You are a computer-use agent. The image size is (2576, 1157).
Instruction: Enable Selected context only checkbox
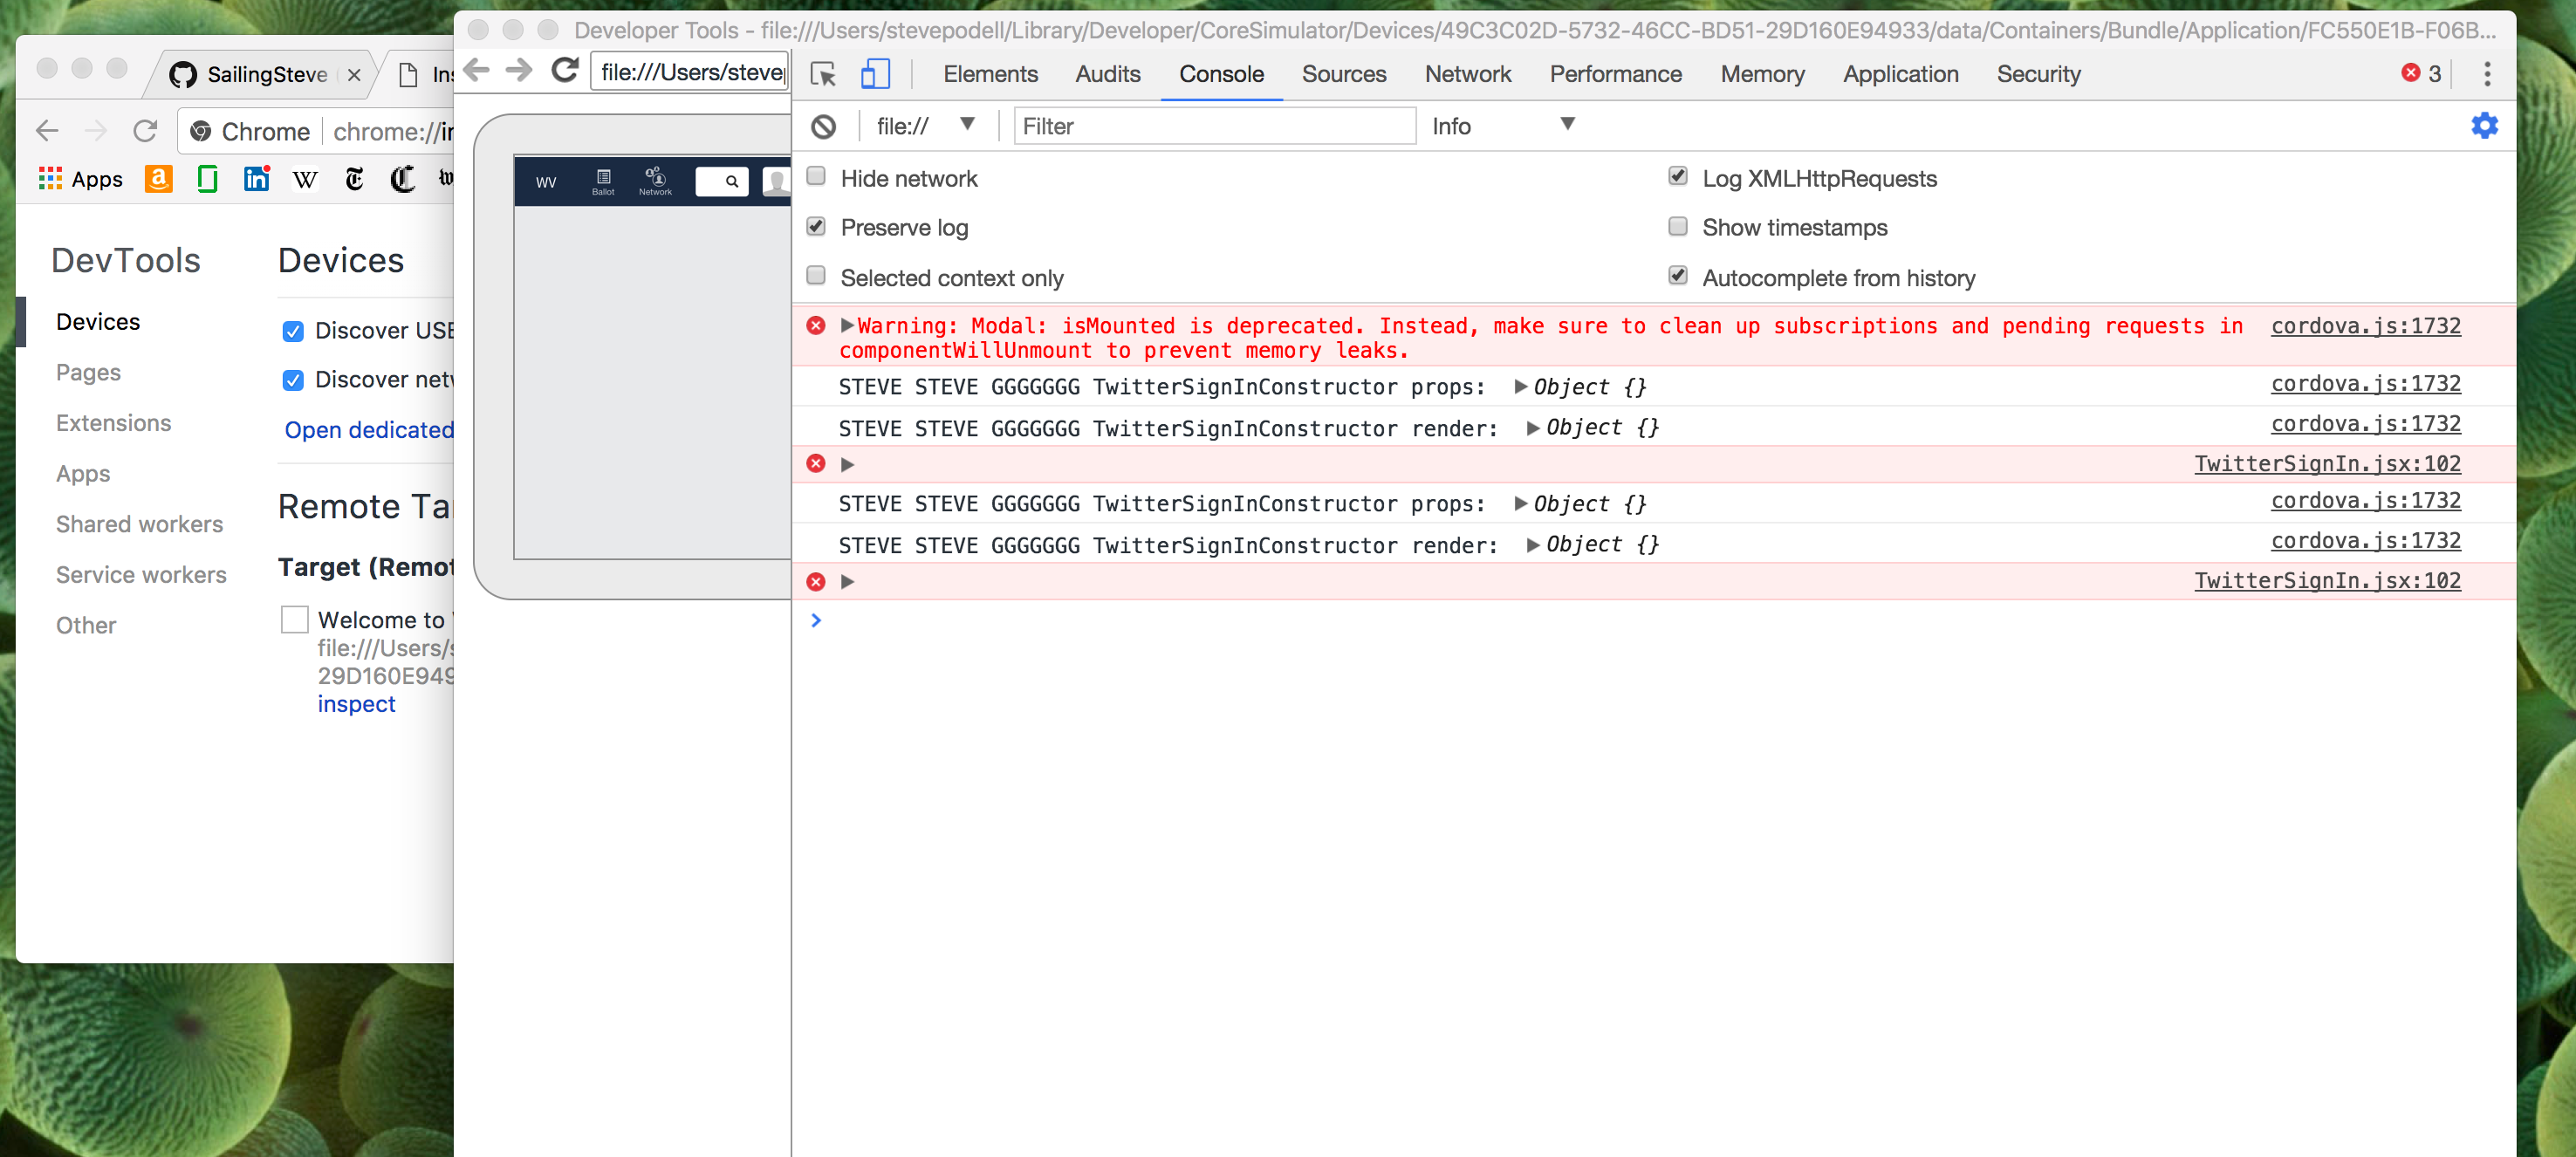click(819, 275)
